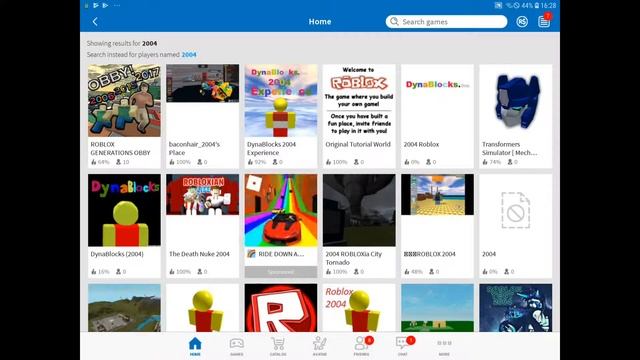
Task: Click Transformers Simulator title text
Action: click(x=509, y=149)
